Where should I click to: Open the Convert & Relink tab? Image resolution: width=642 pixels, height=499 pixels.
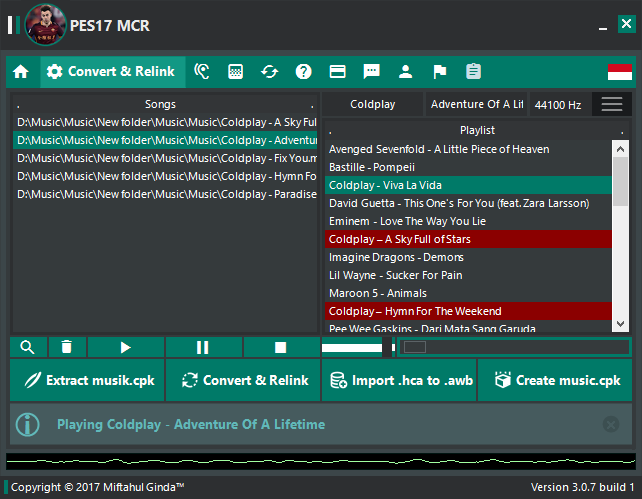click(113, 72)
